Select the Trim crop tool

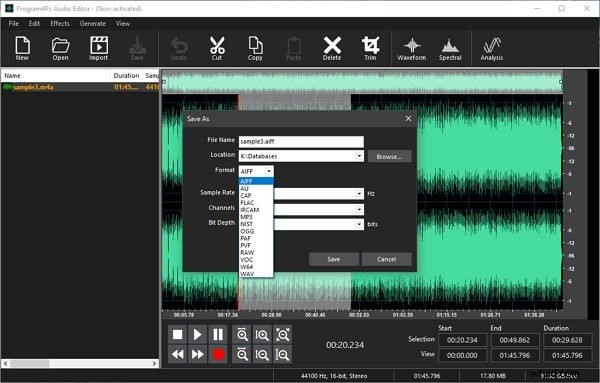tap(370, 48)
